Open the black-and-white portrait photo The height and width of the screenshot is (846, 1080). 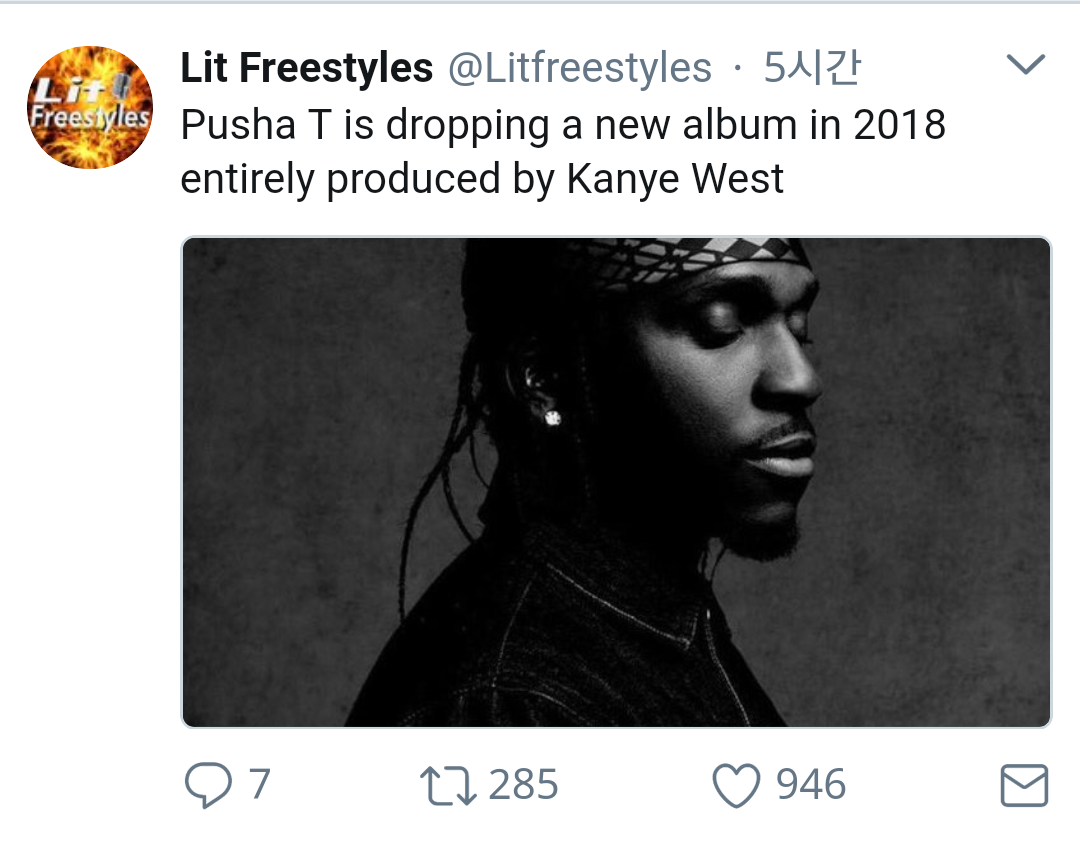click(x=616, y=482)
